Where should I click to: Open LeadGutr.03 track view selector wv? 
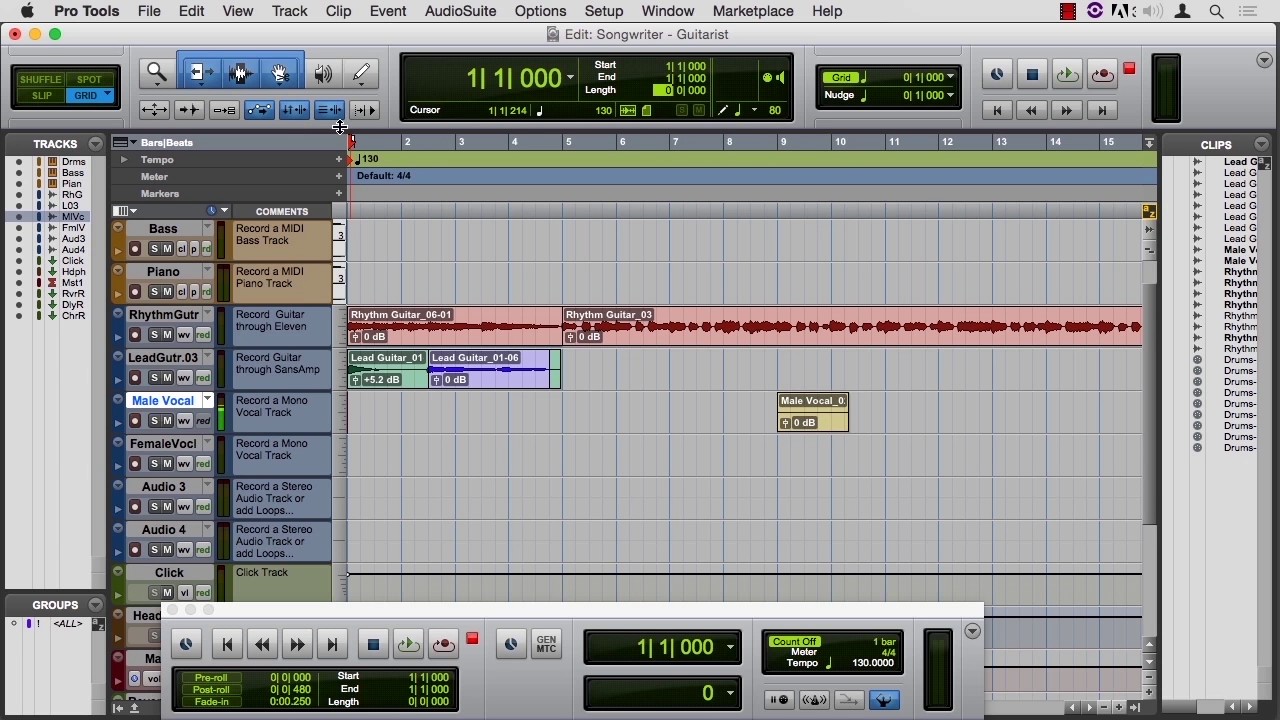[184, 377]
